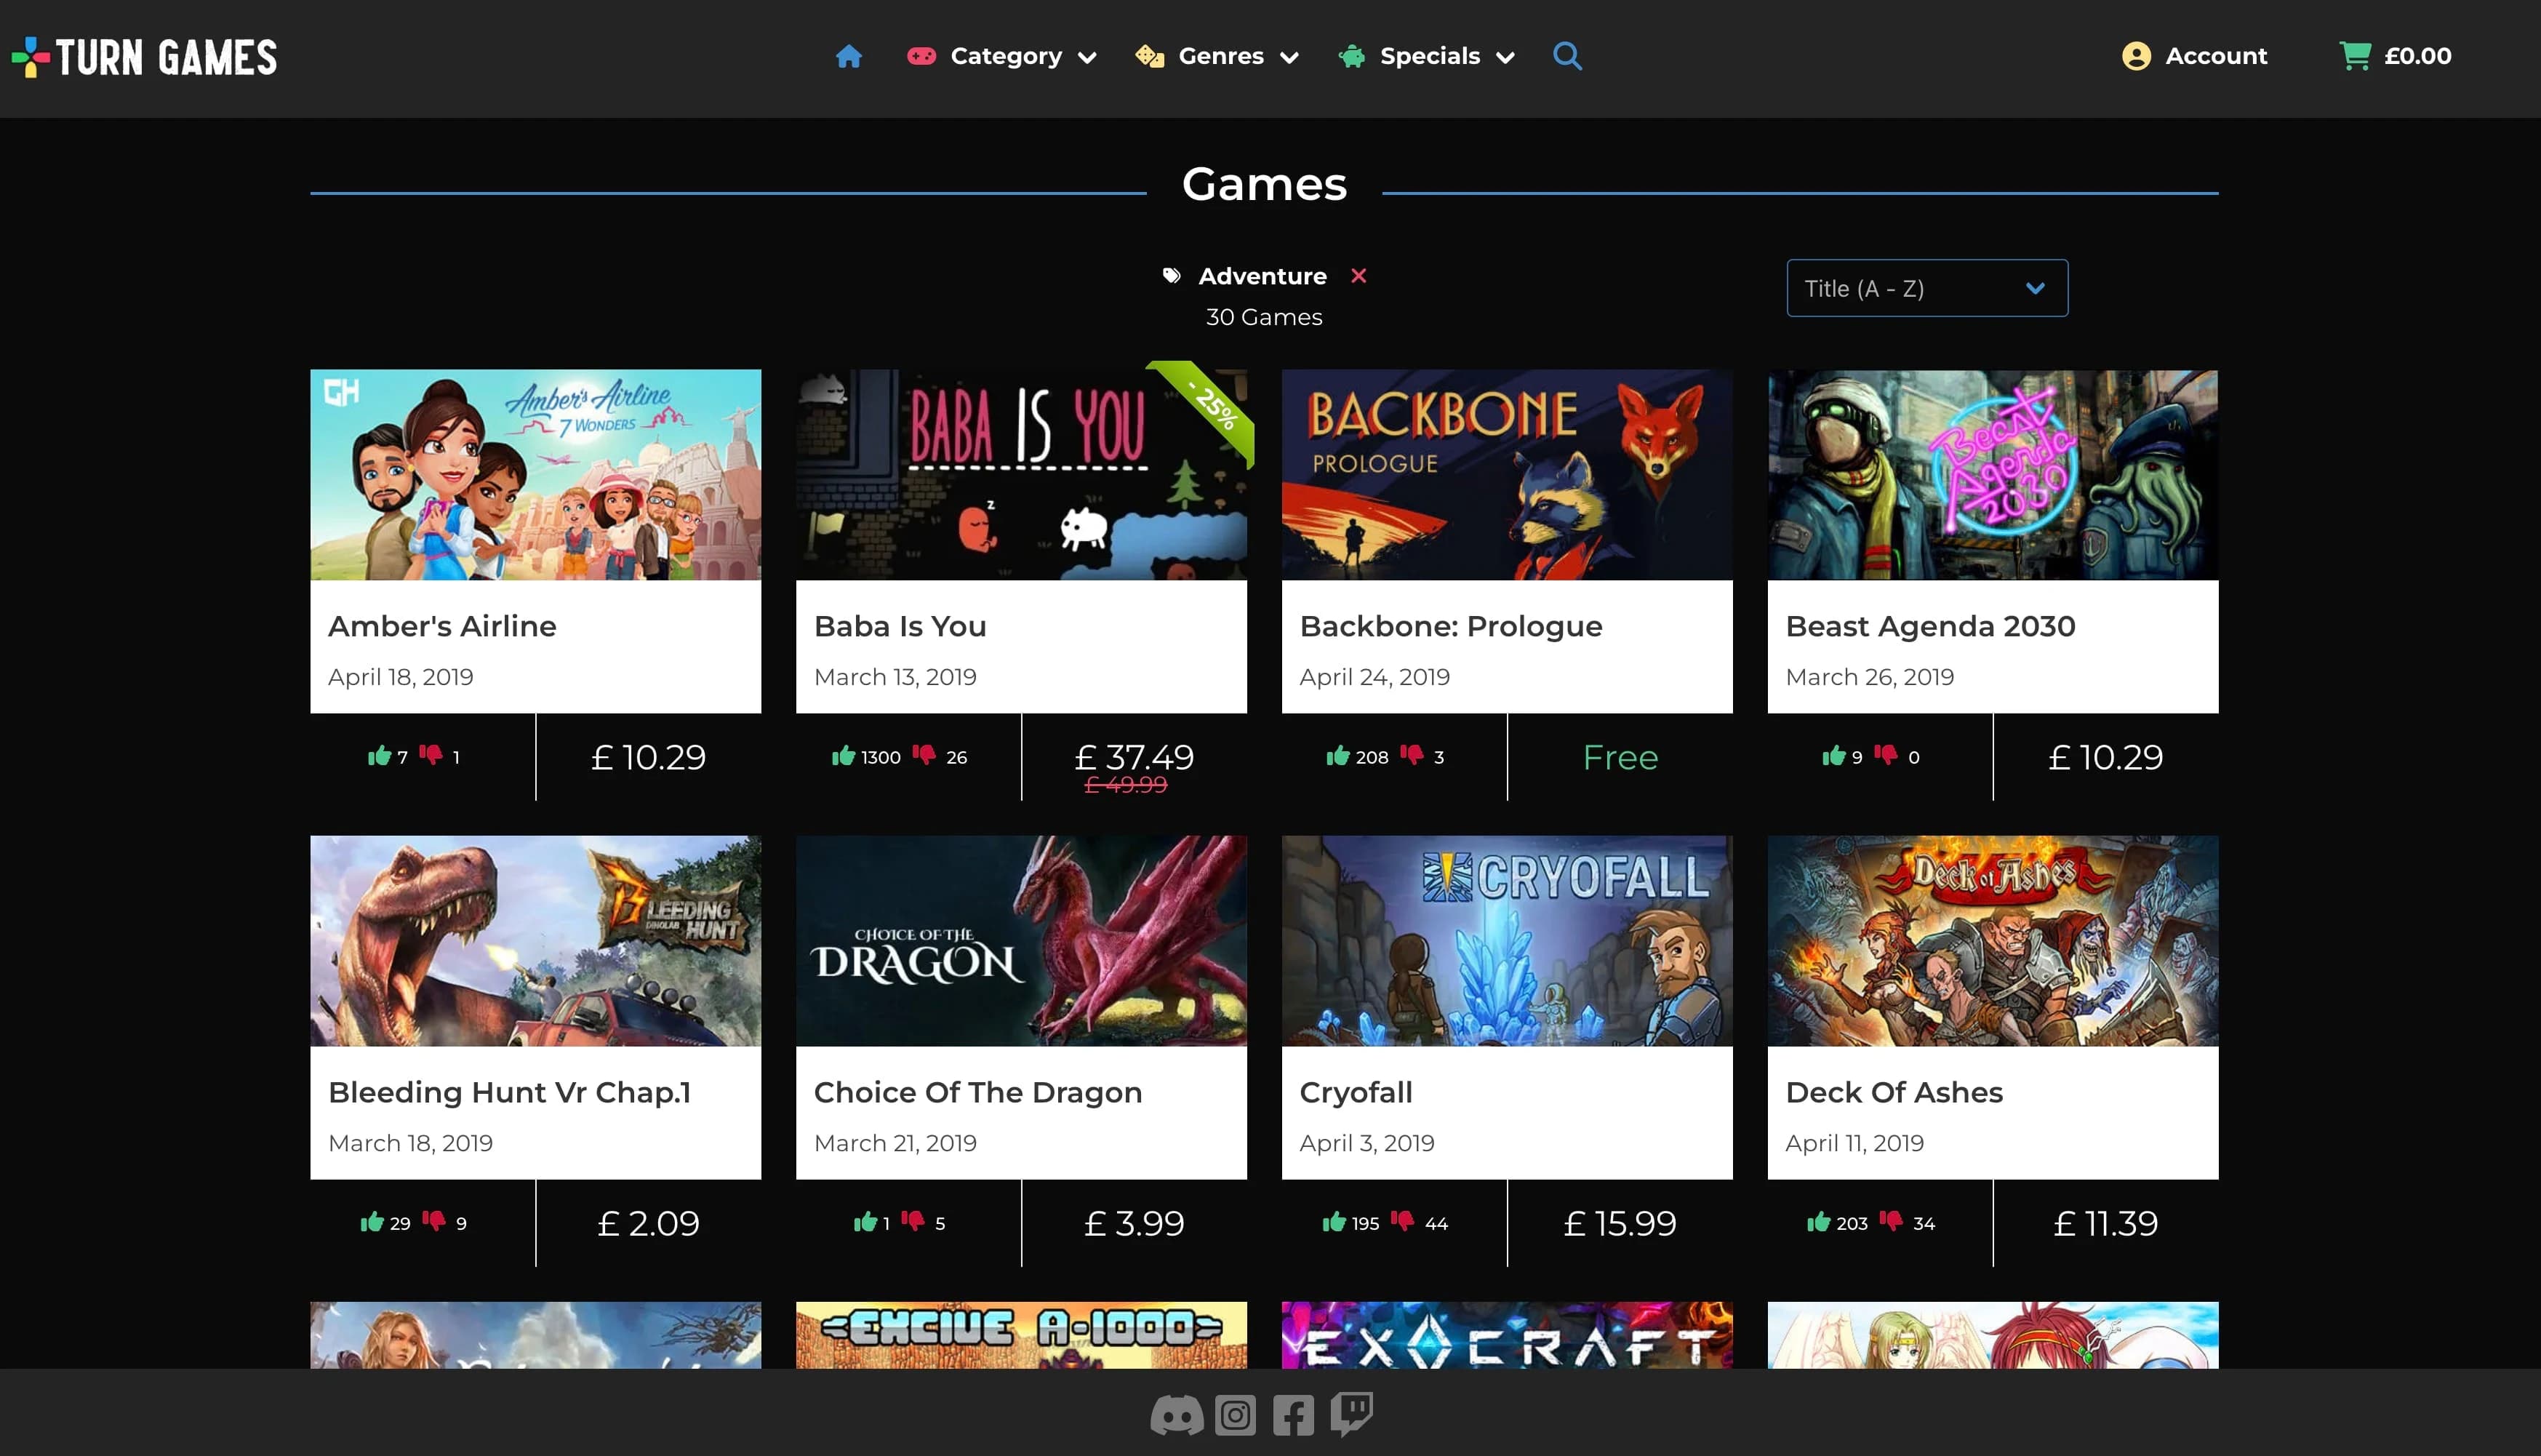The image size is (2541, 1456).
Task: Click the Deck of Ashes cover image
Action: pos(1992,940)
